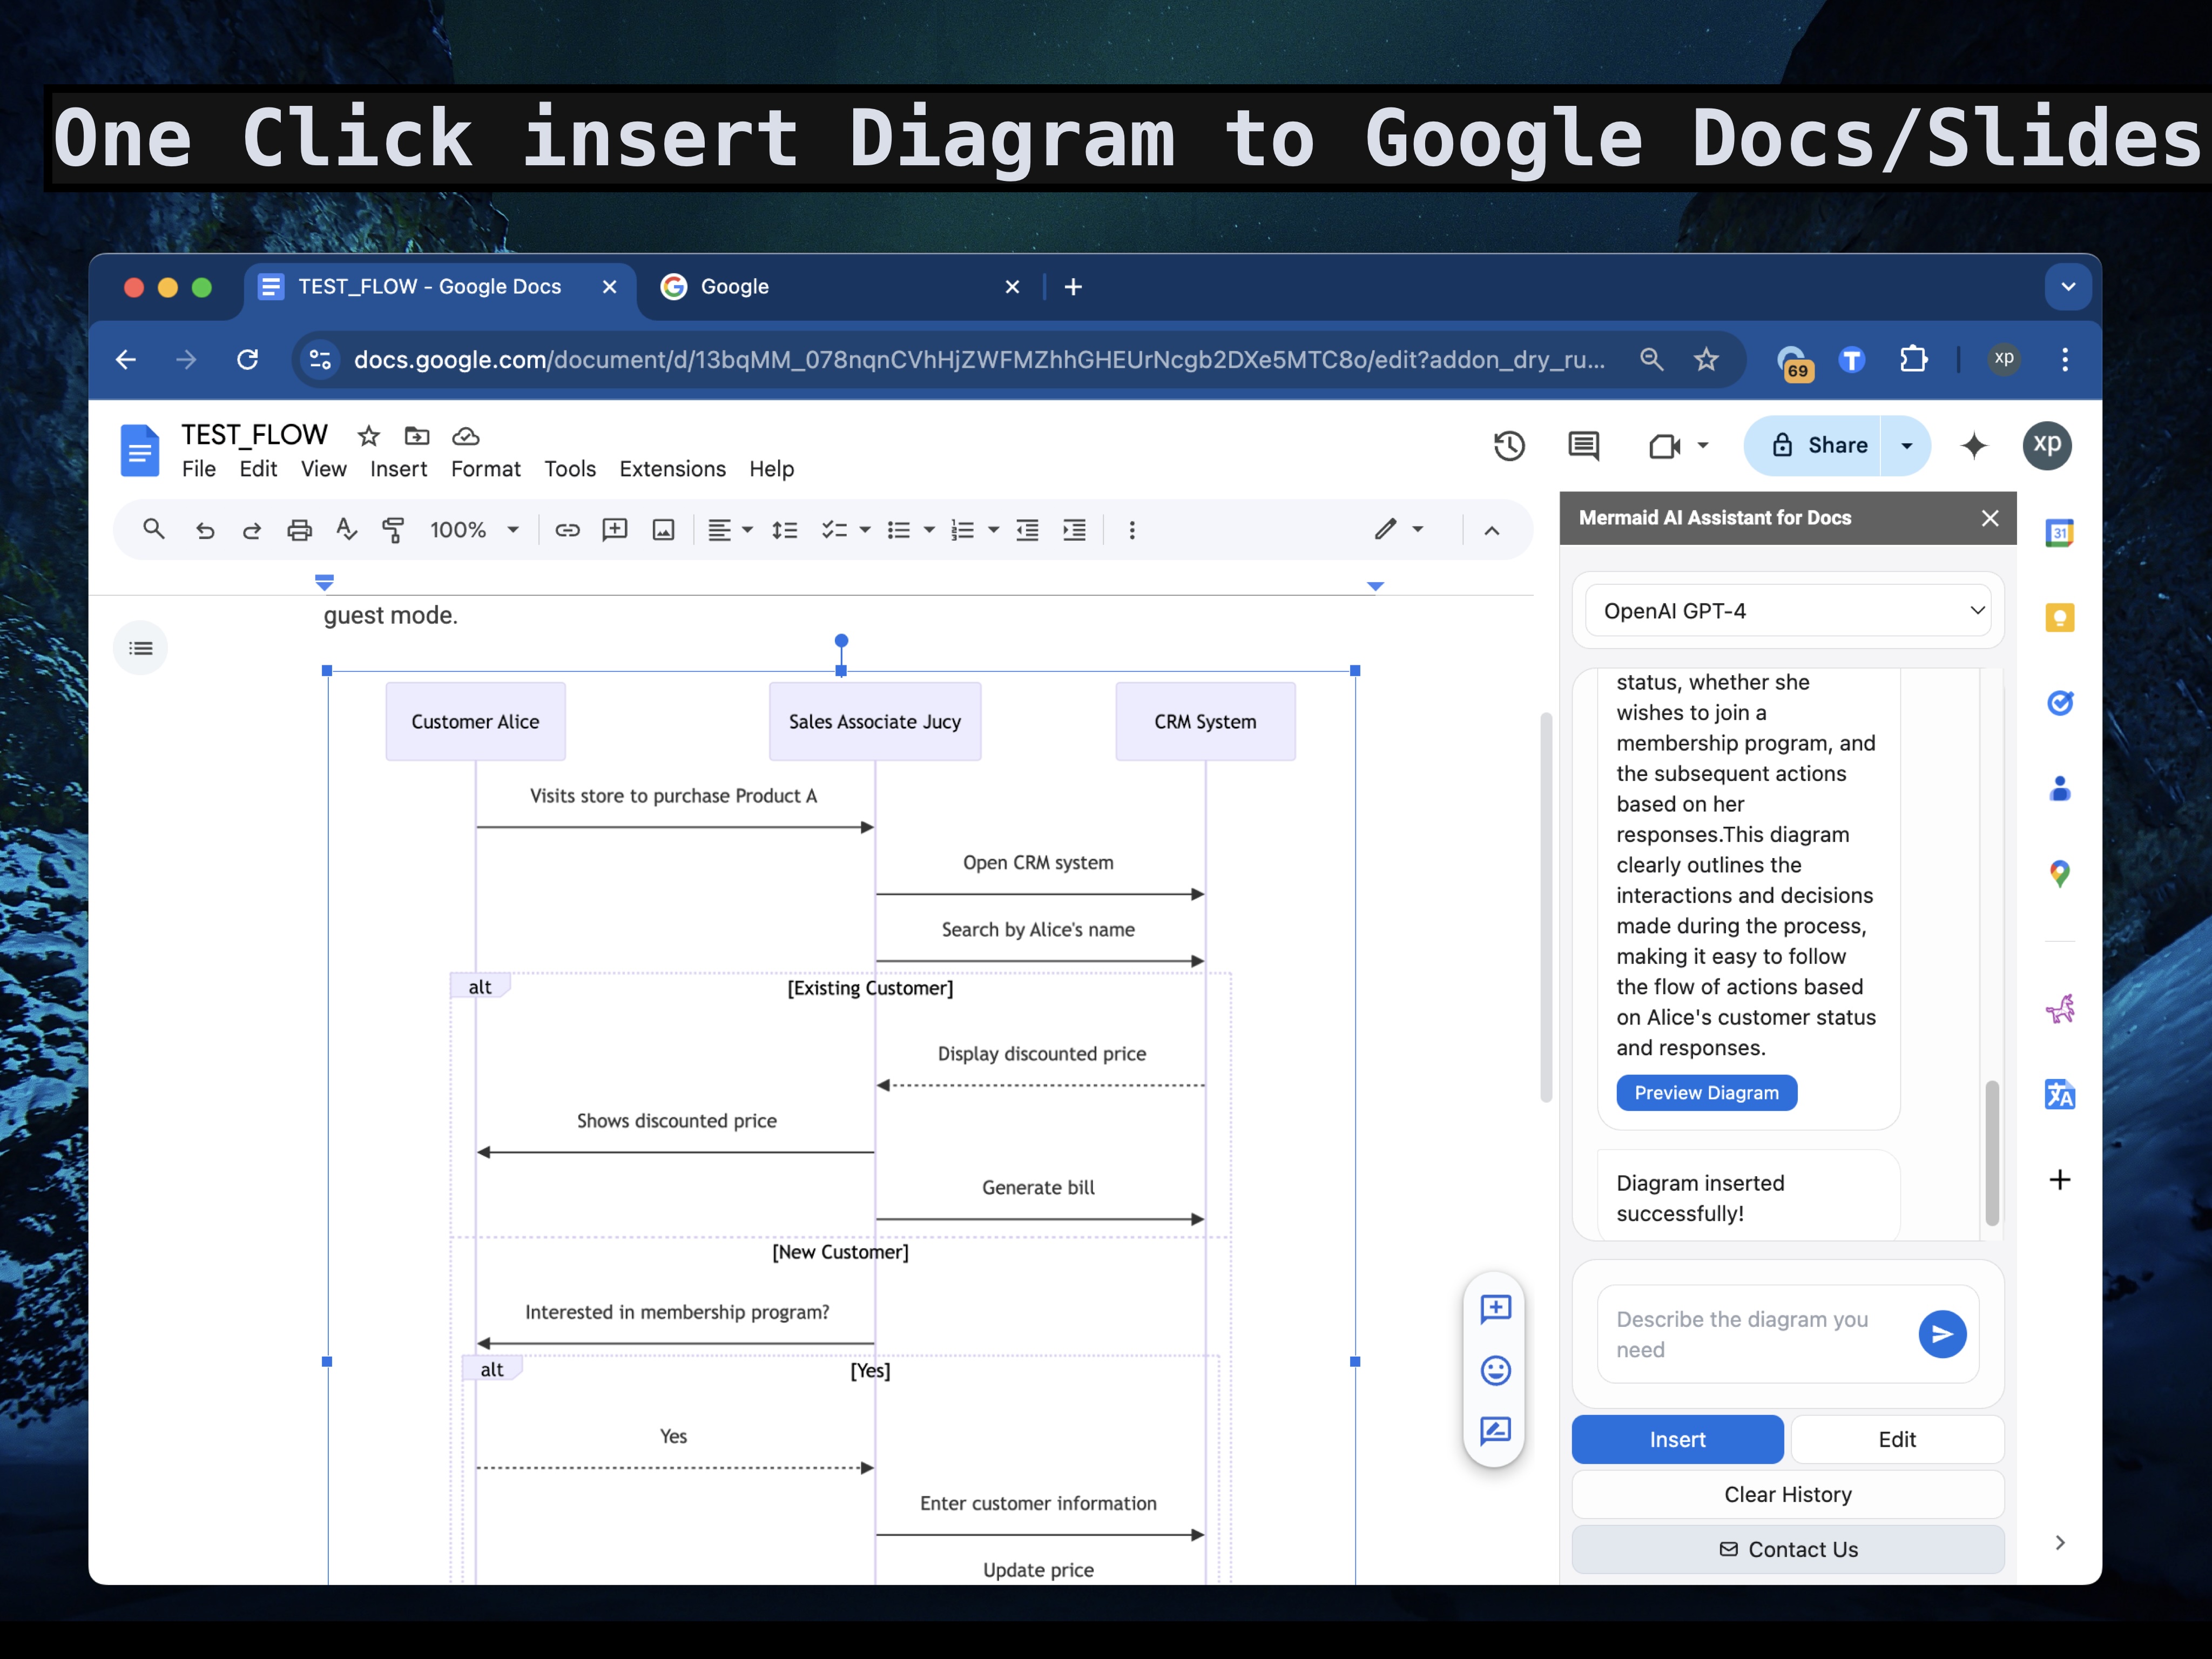The width and height of the screenshot is (2212, 1659).
Task: Print the TEST_FLOW document
Action: click(299, 530)
